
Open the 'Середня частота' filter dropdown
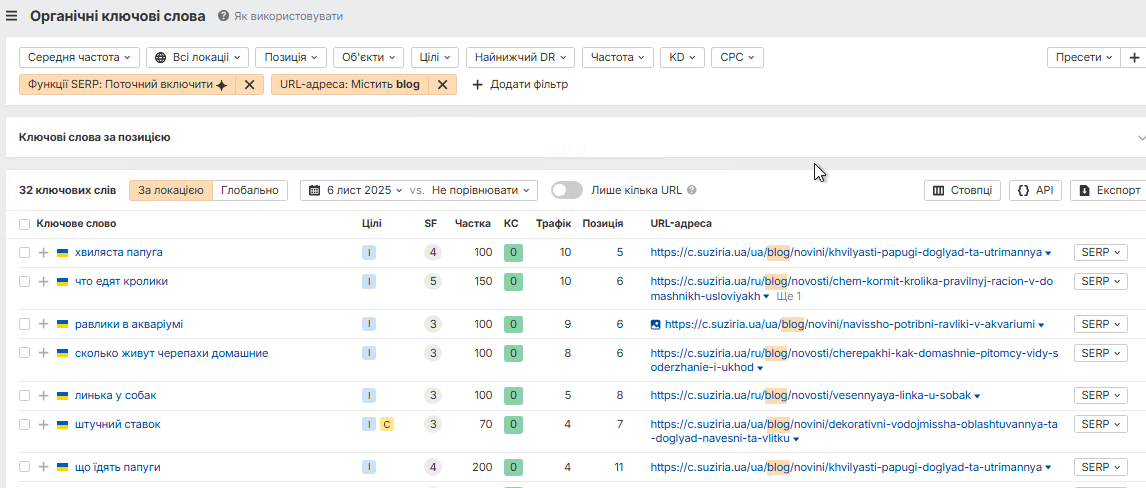coord(79,58)
